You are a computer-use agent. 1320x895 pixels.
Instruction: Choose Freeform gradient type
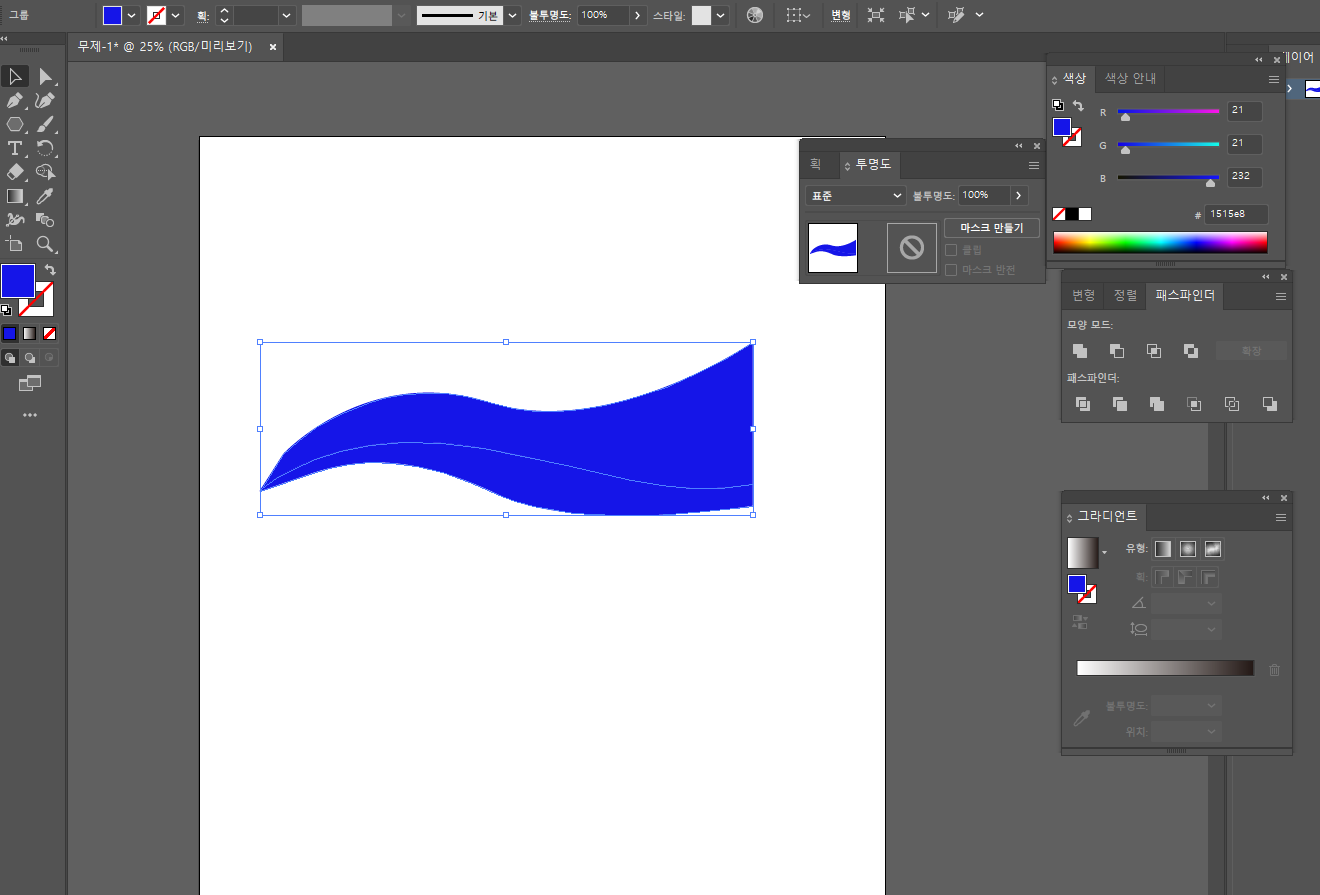pyautogui.click(x=1213, y=549)
